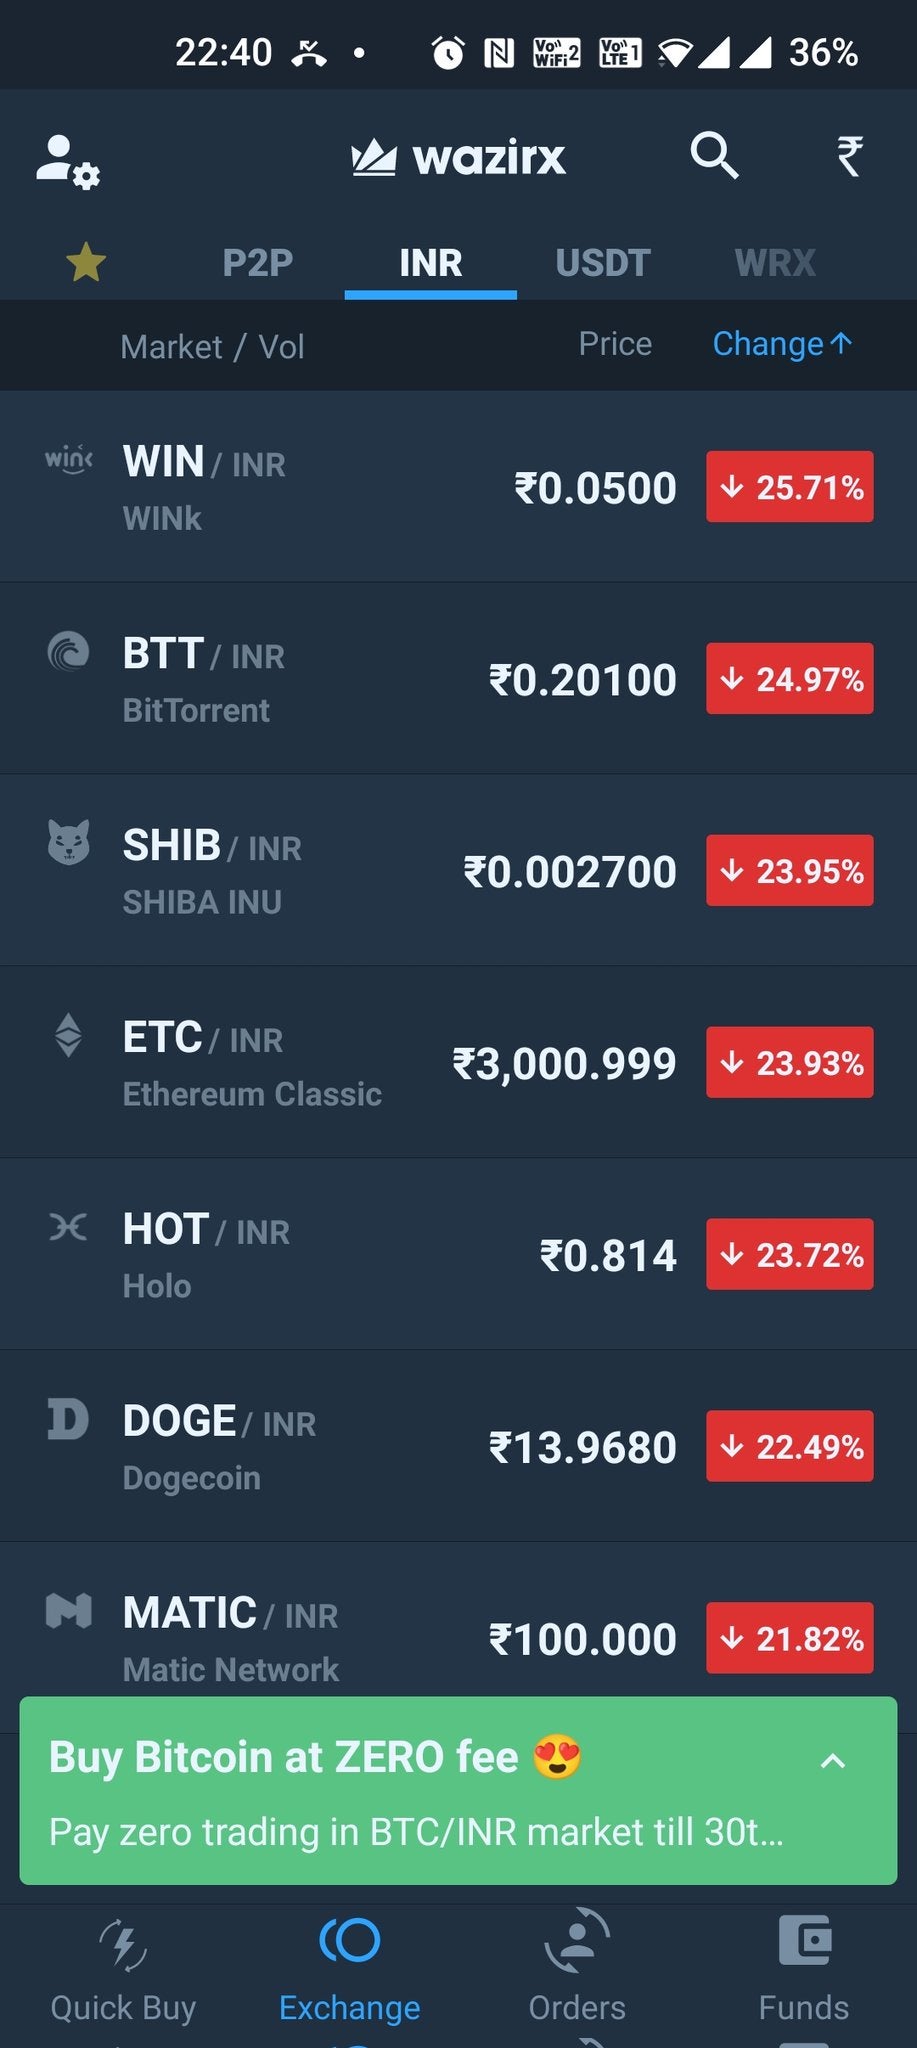Sort by Market / Vol header
Viewport: 917px width, 2048px height.
click(212, 347)
